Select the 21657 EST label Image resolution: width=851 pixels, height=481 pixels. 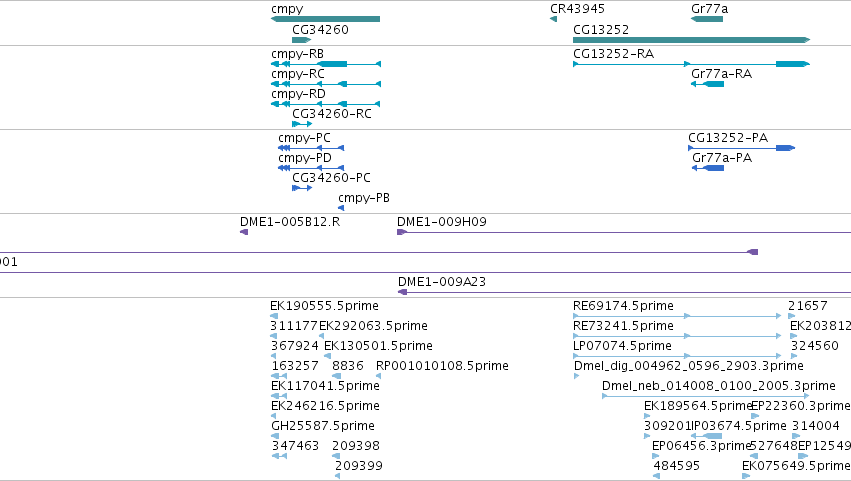pyautogui.click(x=808, y=306)
